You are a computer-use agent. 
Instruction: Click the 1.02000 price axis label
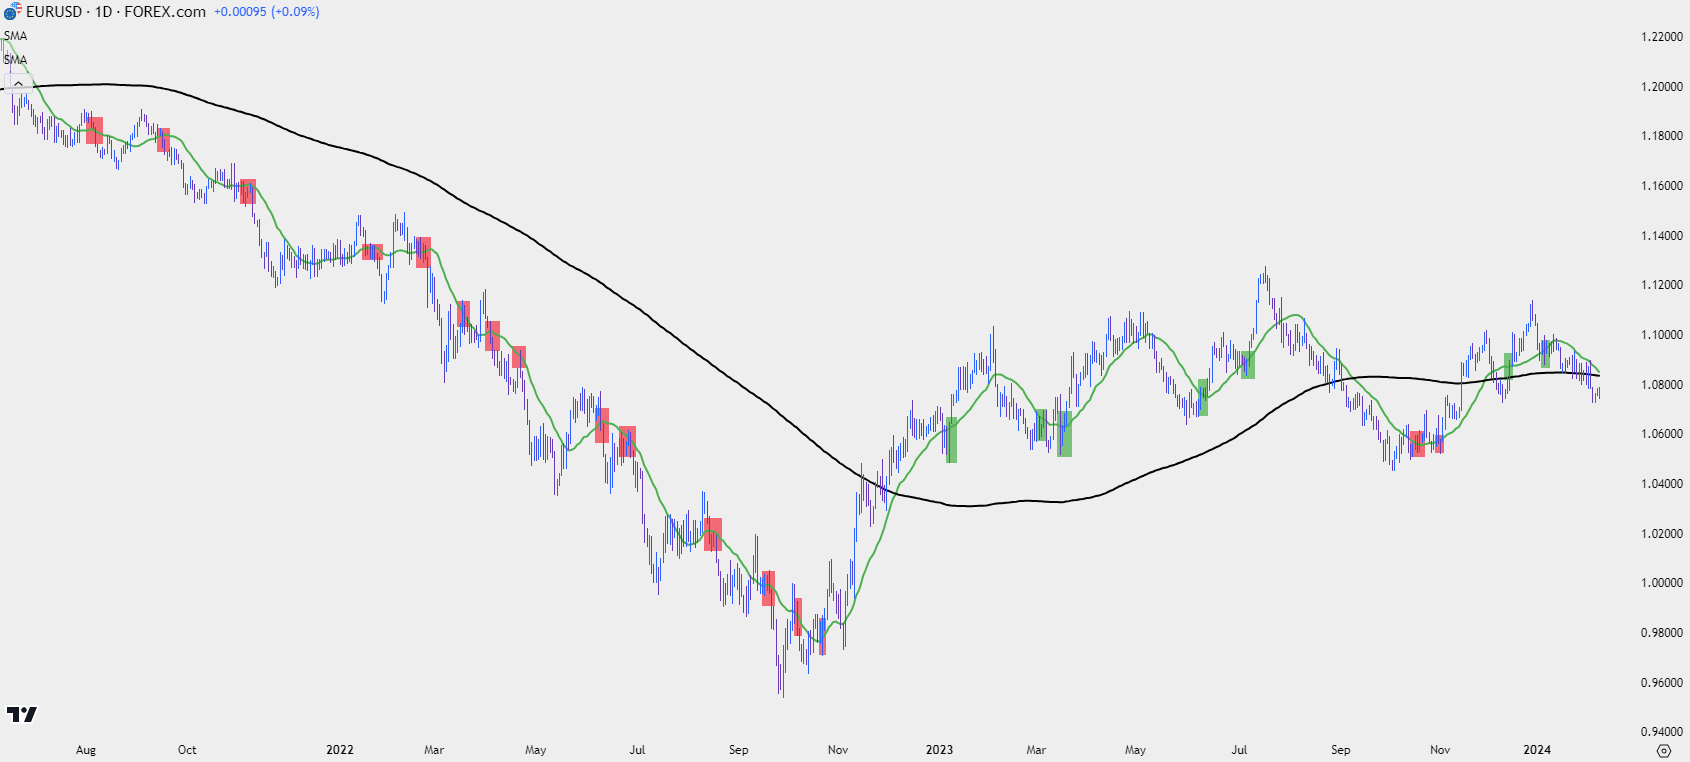point(1662,534)
